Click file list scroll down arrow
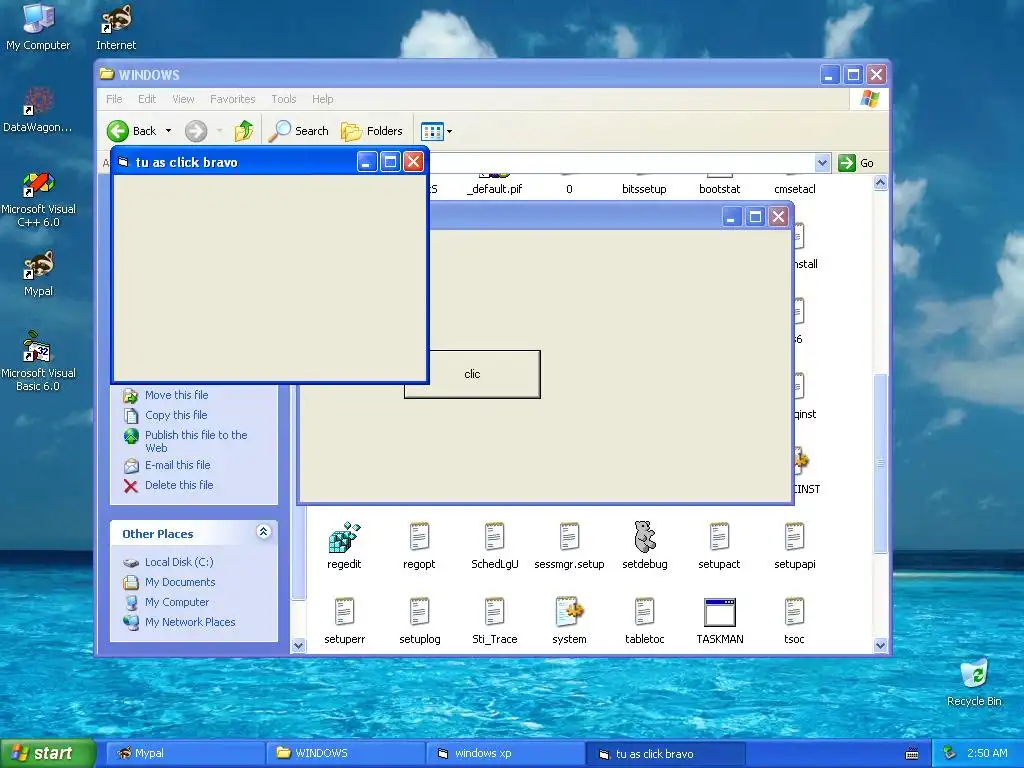1024x768 pixels. pyautogui.click(x=880, y=645)
